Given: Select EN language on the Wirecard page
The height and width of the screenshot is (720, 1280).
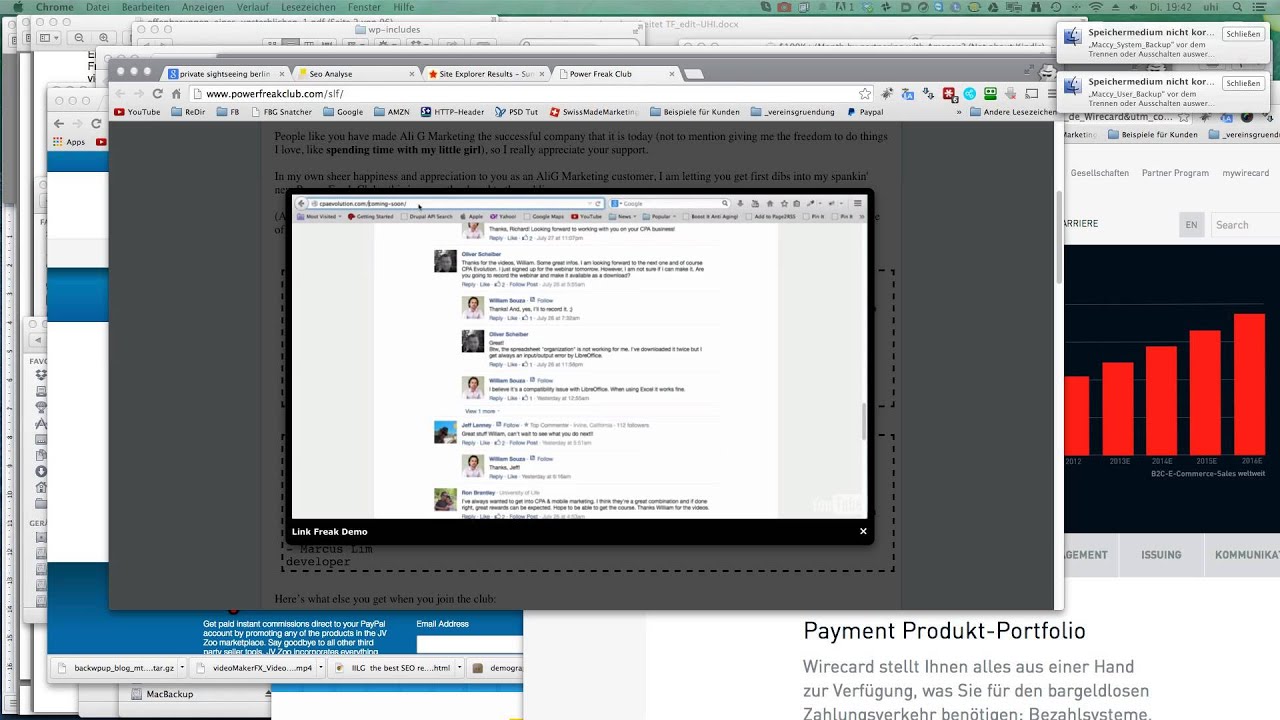Looking at the screenshot, I should coord(1191,225).
